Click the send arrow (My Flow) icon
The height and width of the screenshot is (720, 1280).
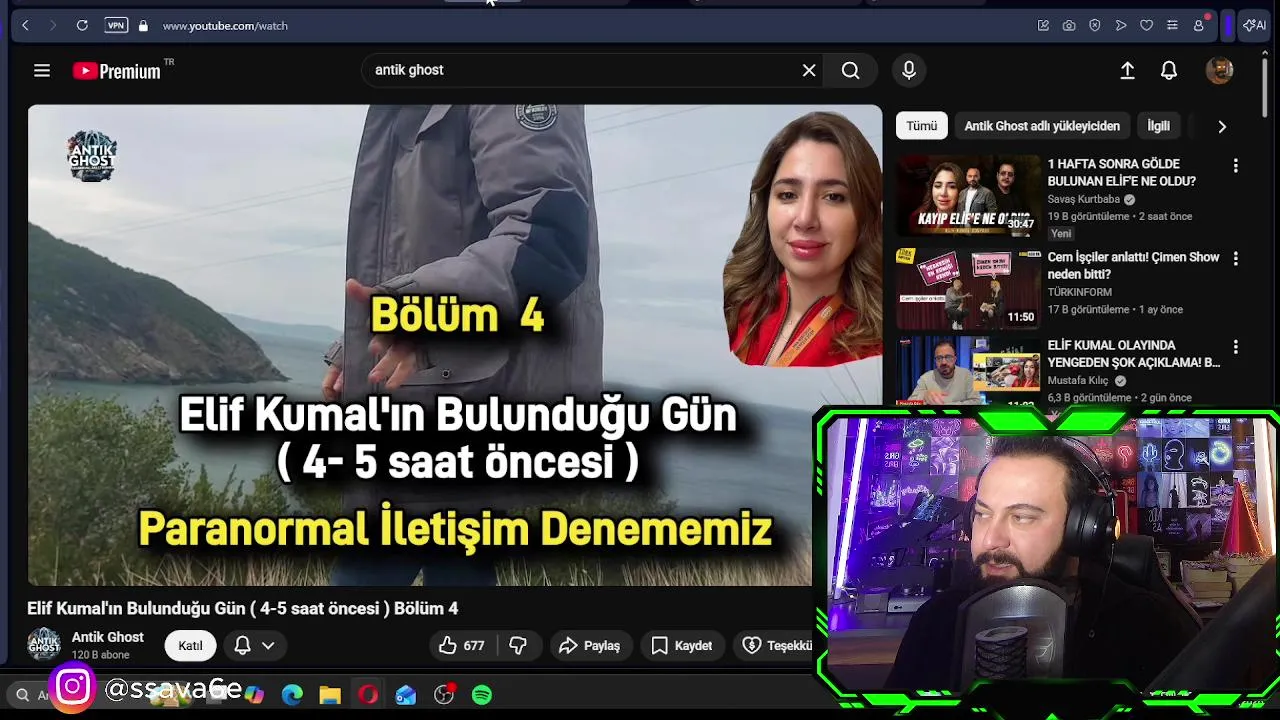click(x=1121, y=26)
